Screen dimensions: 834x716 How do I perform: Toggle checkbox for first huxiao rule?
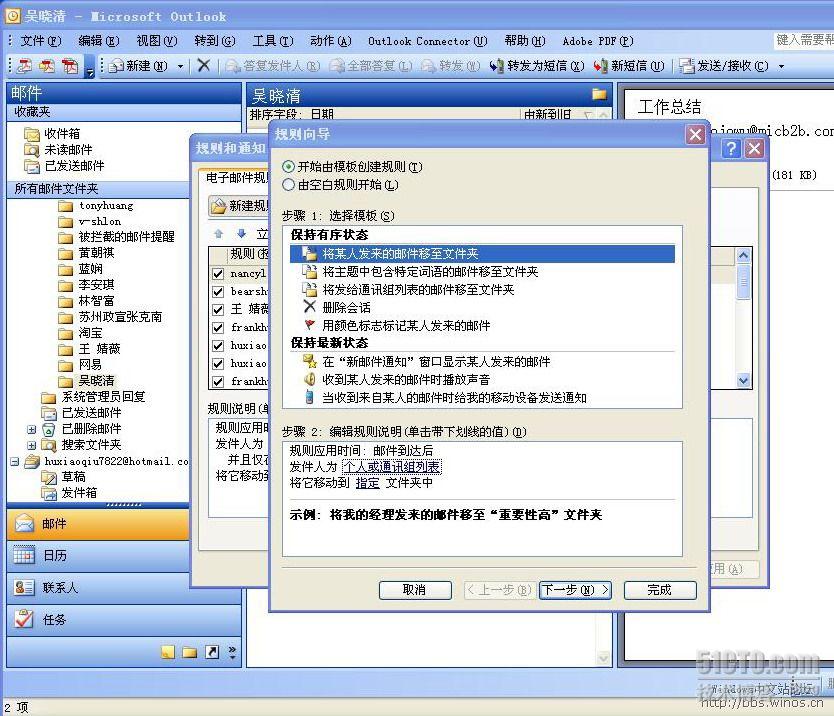(218, 346)
